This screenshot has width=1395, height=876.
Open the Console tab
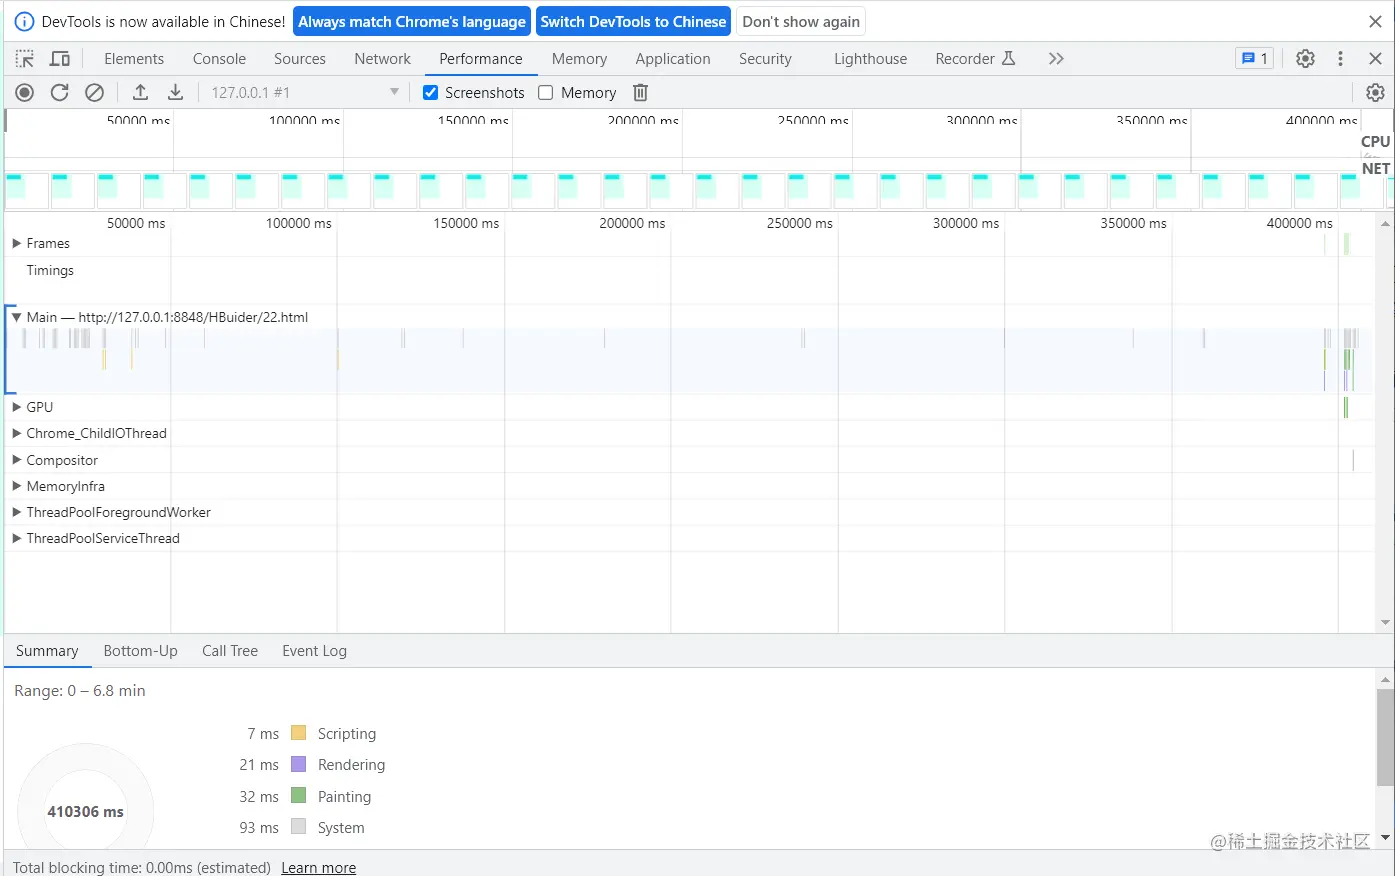219,59
